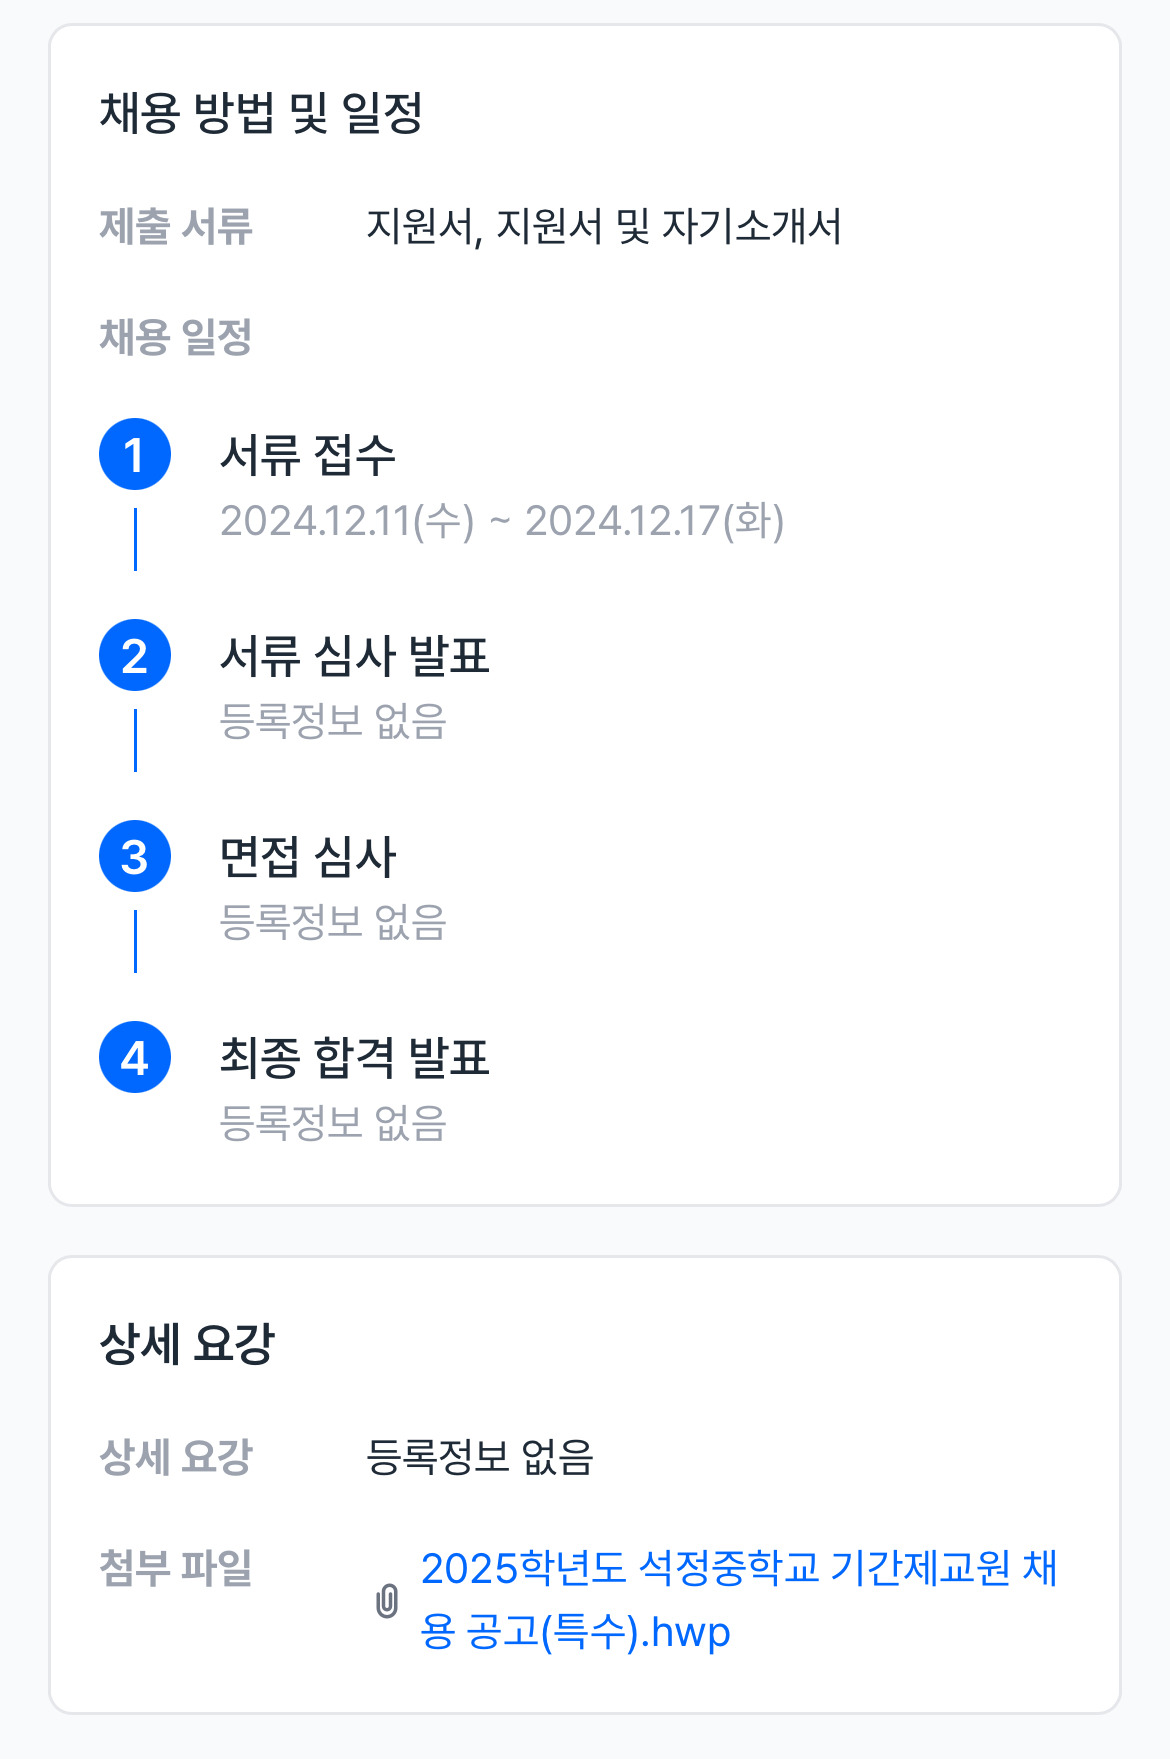Click the paperclip attachment icon

pos(387,1601)
